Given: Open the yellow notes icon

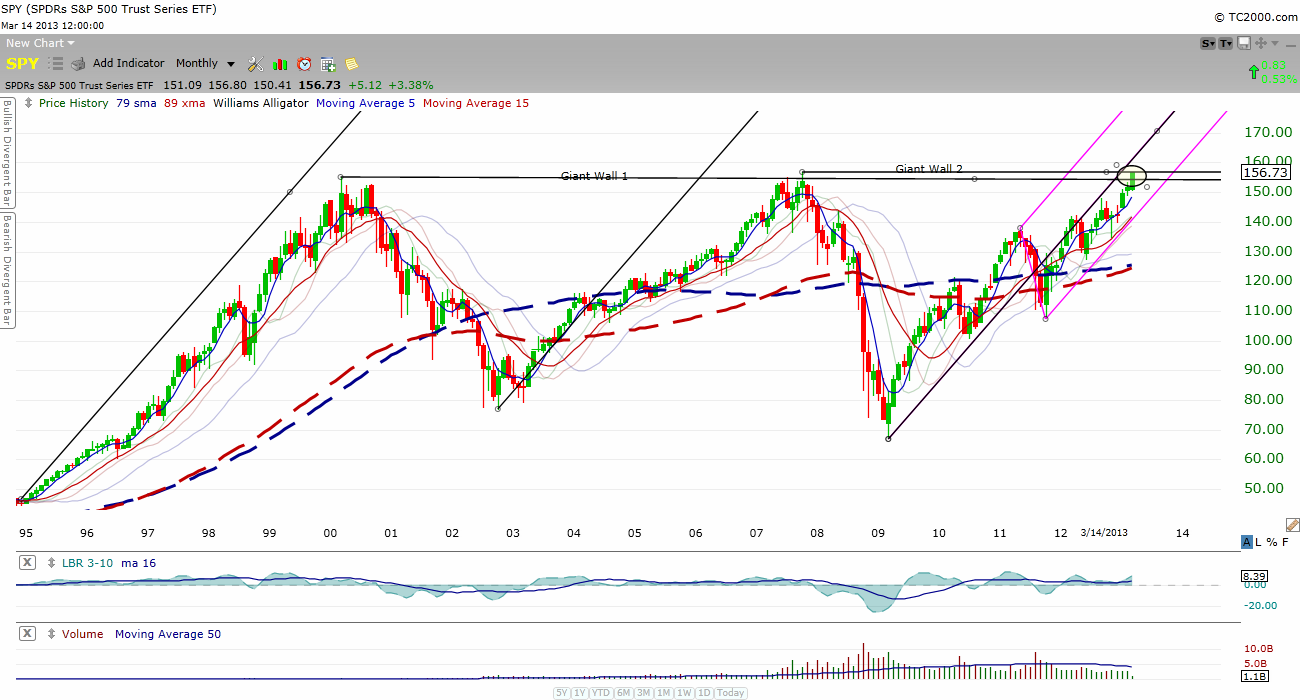Looking at the screenshot, I should point(352,63).
